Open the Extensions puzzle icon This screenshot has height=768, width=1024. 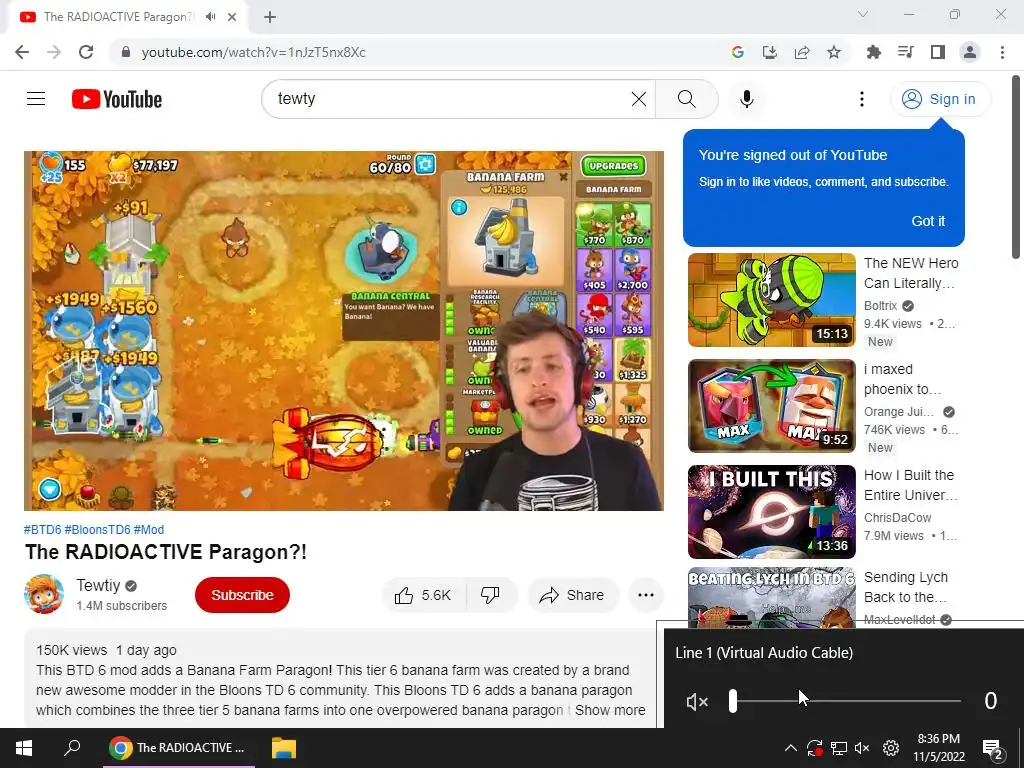tap(874, 52)
